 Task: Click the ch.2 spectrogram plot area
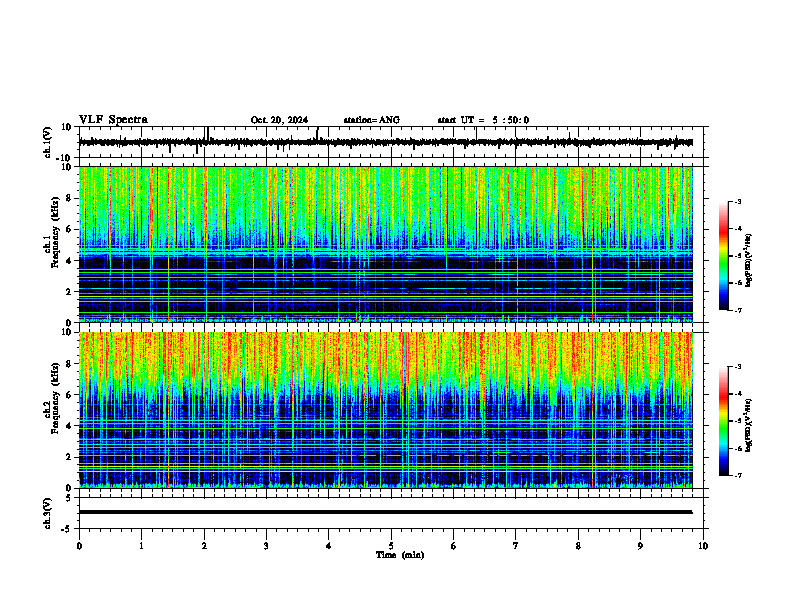pyautogui.click(x=385, y=410)
